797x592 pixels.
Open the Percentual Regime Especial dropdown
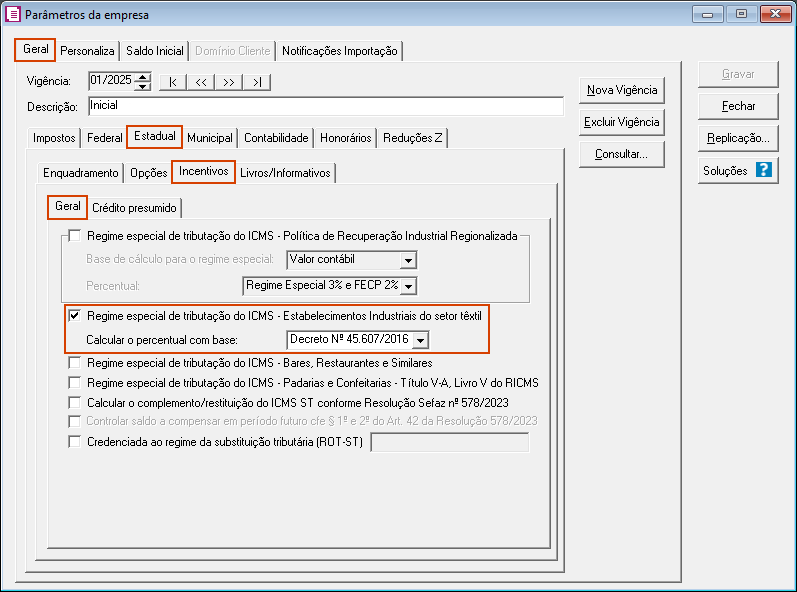tap(407, 286)
